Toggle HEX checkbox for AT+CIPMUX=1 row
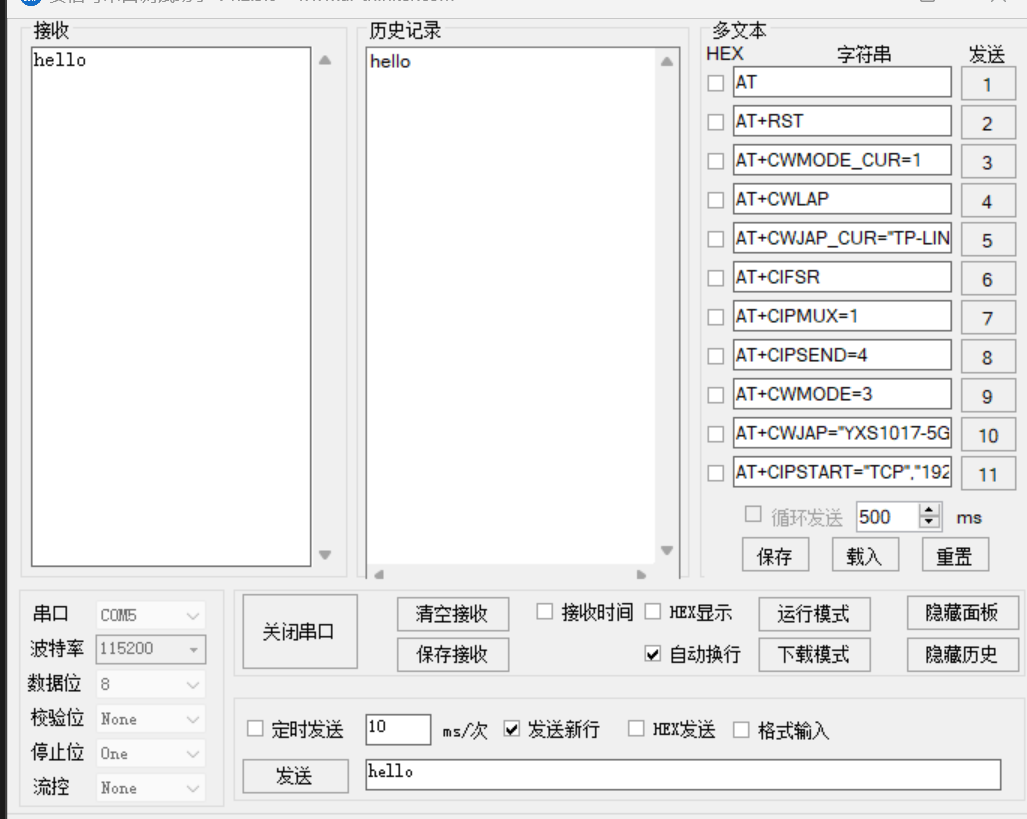1027x819 pixels. [x=716, y=317]
